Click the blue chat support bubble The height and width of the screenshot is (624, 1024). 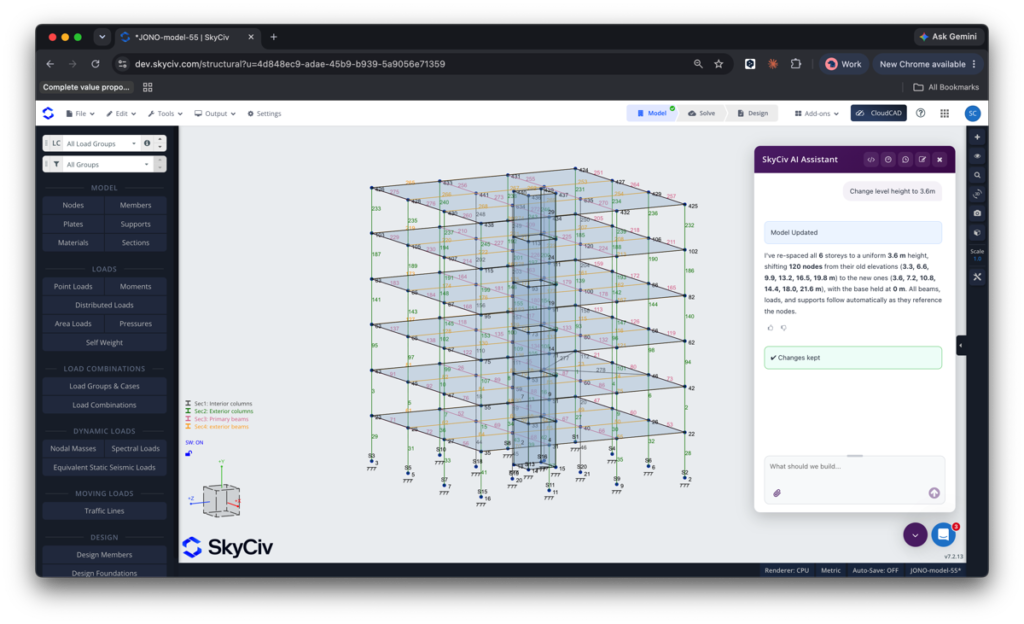pos(943,535)
